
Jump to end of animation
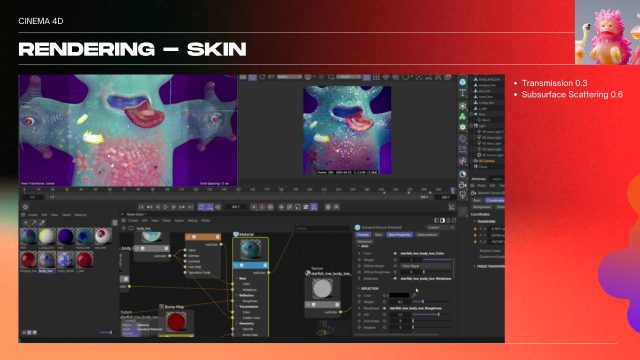coord(190,207)
